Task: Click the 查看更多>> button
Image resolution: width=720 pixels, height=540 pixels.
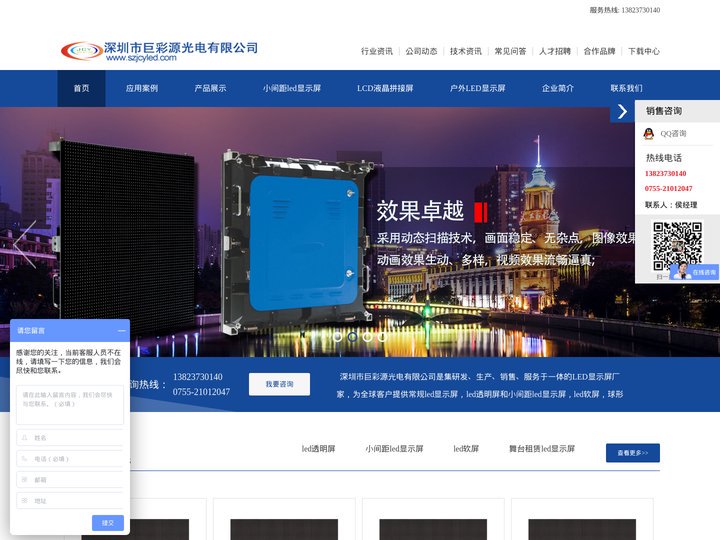Action: [x=633, y=453]
